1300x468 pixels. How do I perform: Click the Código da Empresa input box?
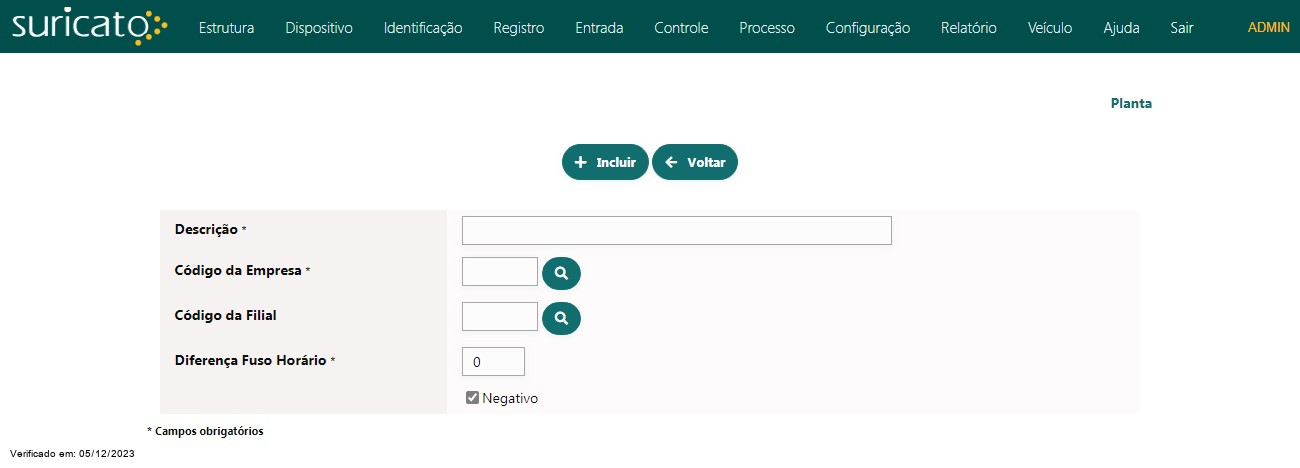click(500, 271)
